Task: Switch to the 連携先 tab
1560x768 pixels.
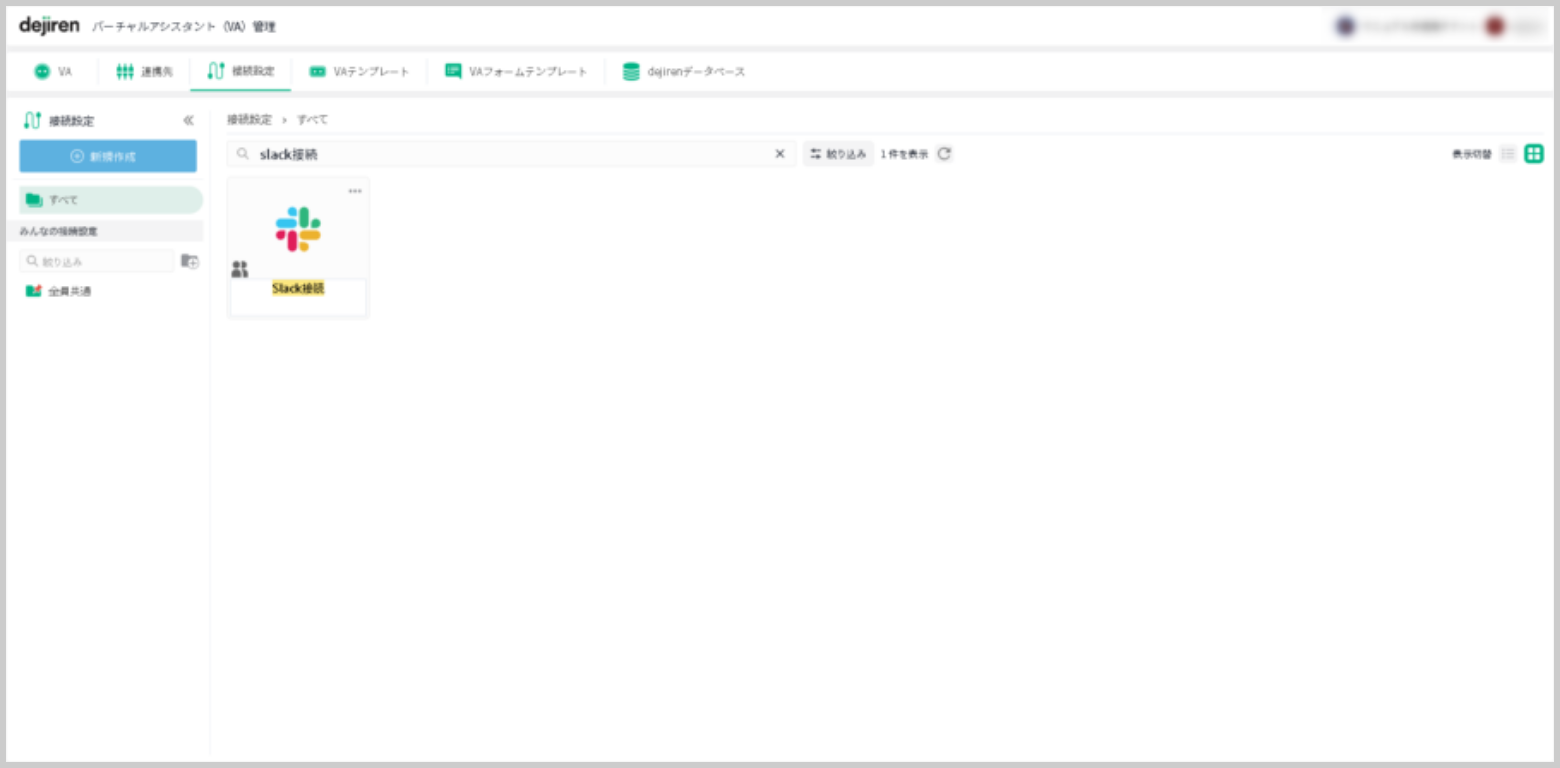Action: click(144, 72)
